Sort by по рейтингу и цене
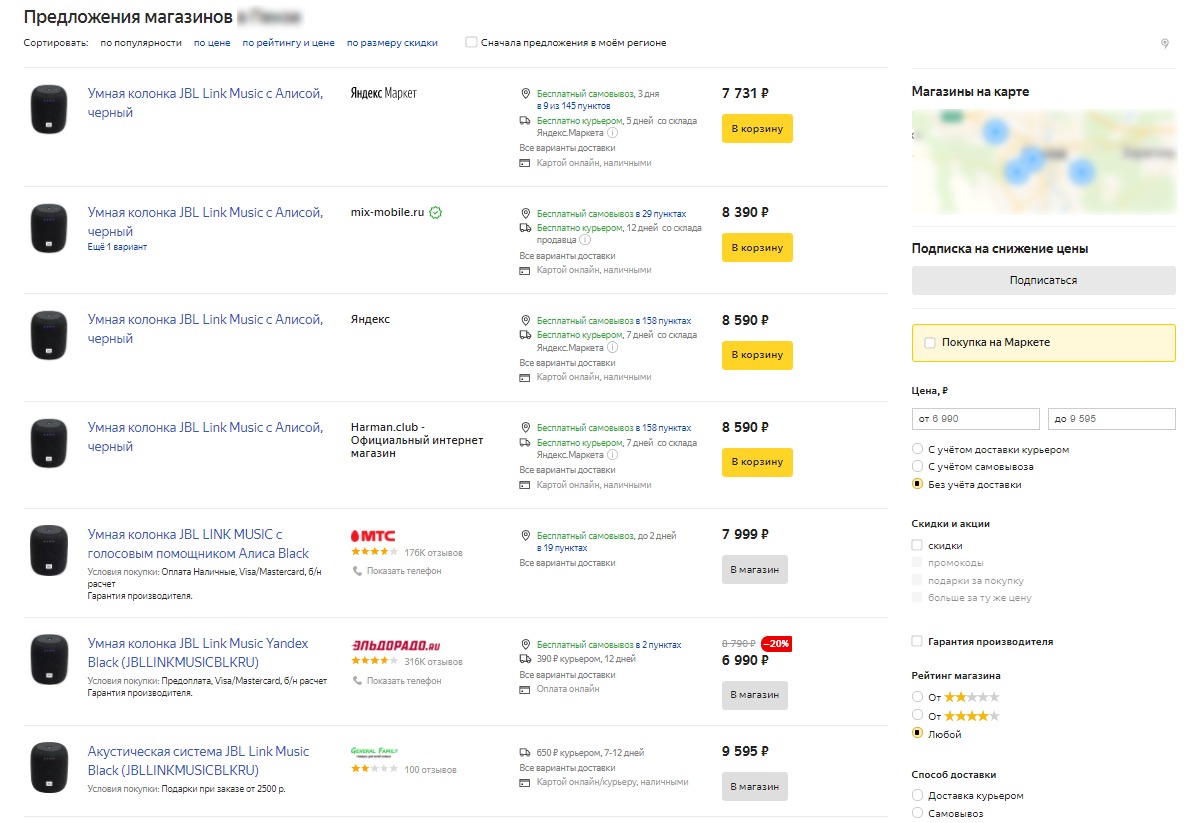The height and width of the screenshot is (823, 1195). pos(289,43)
